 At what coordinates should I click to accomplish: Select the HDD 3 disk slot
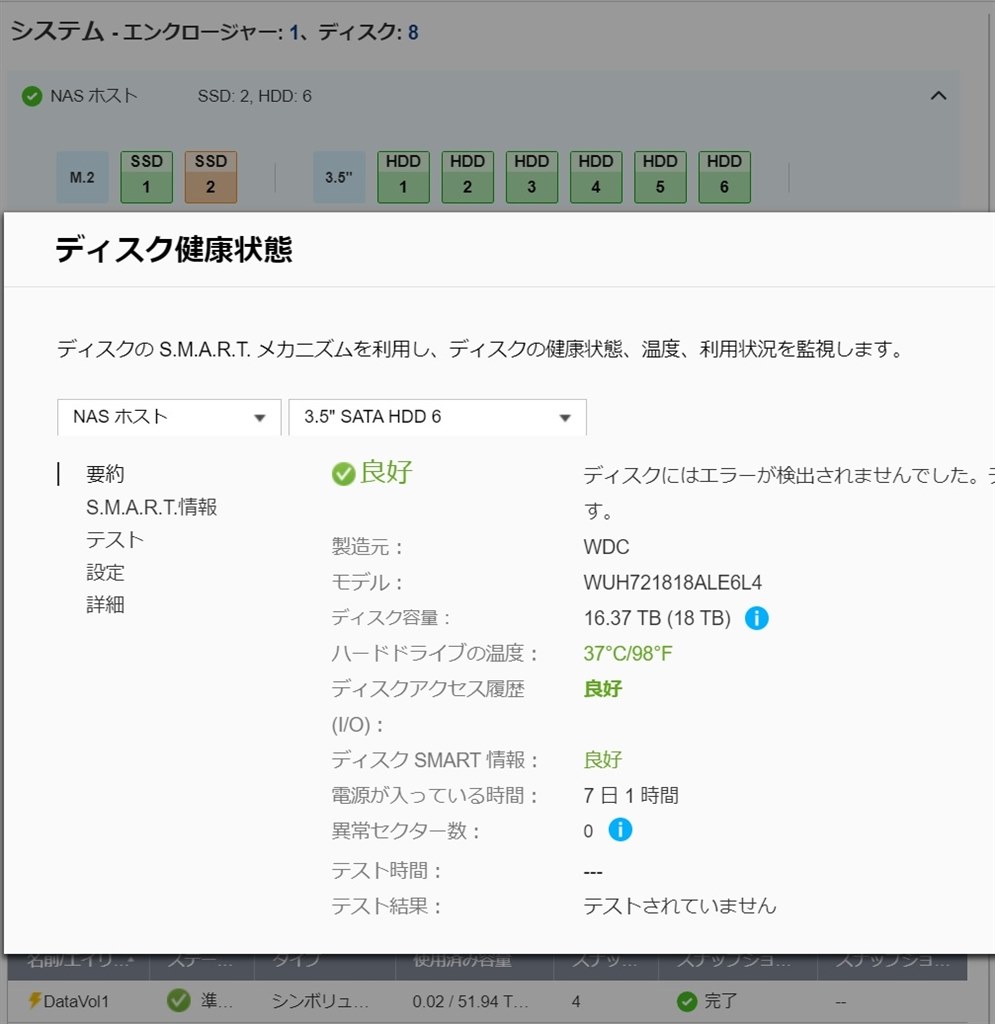point(531,176)
